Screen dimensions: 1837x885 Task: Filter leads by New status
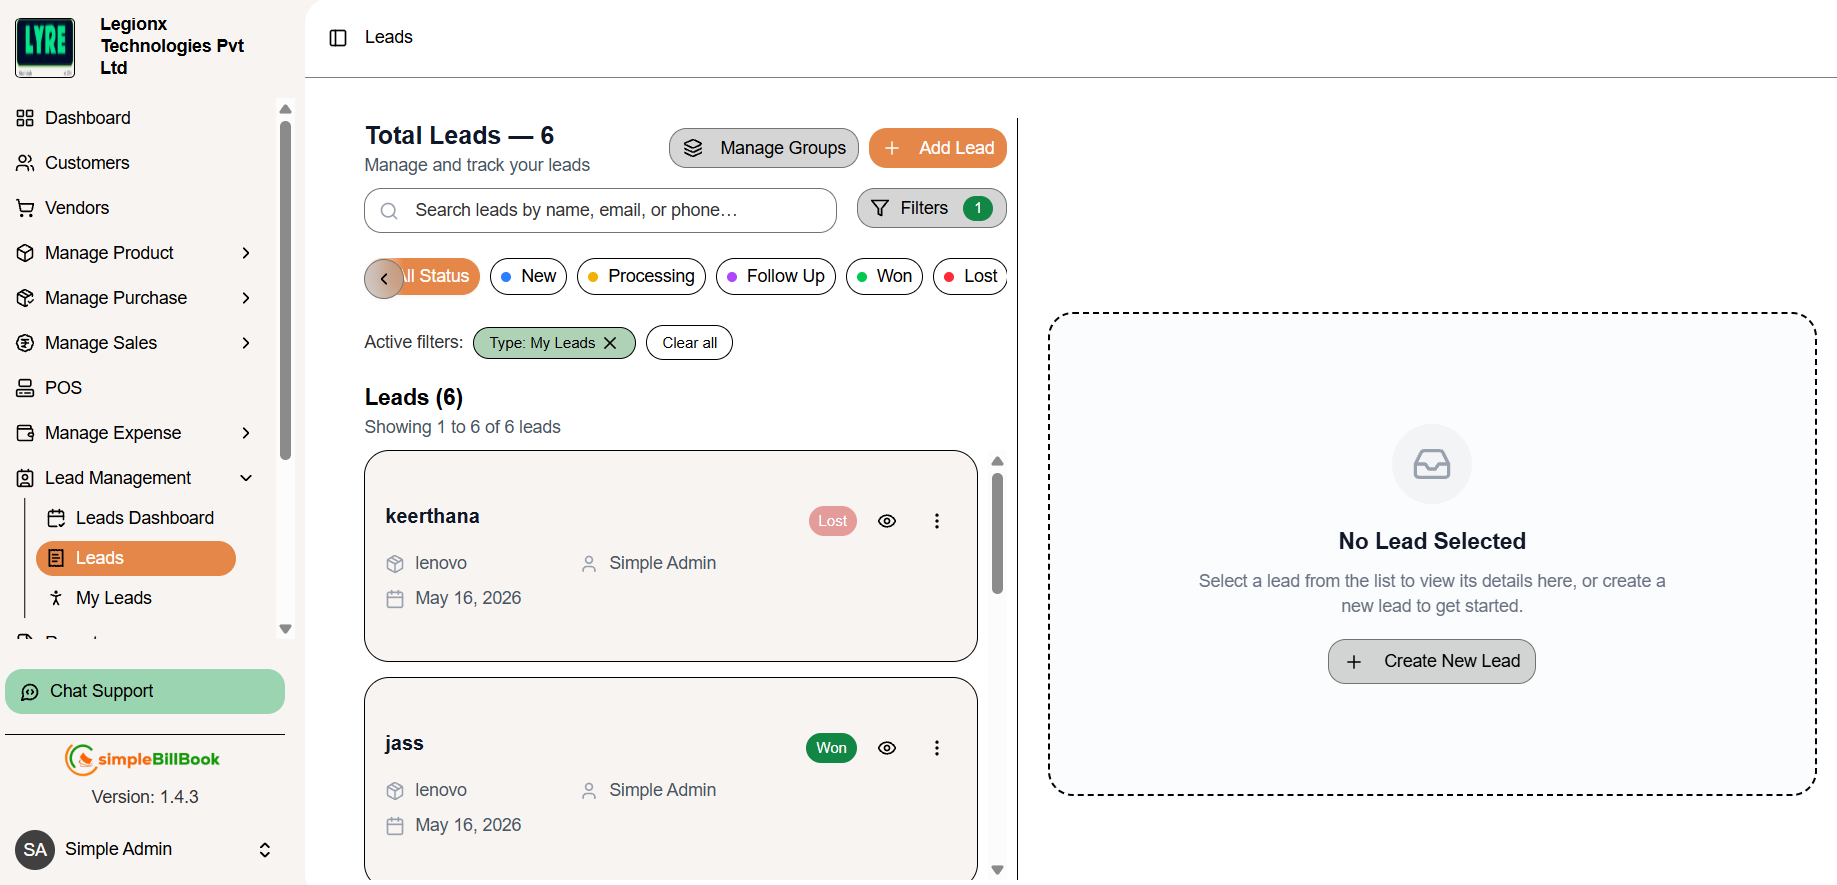[x=528, y=276]
